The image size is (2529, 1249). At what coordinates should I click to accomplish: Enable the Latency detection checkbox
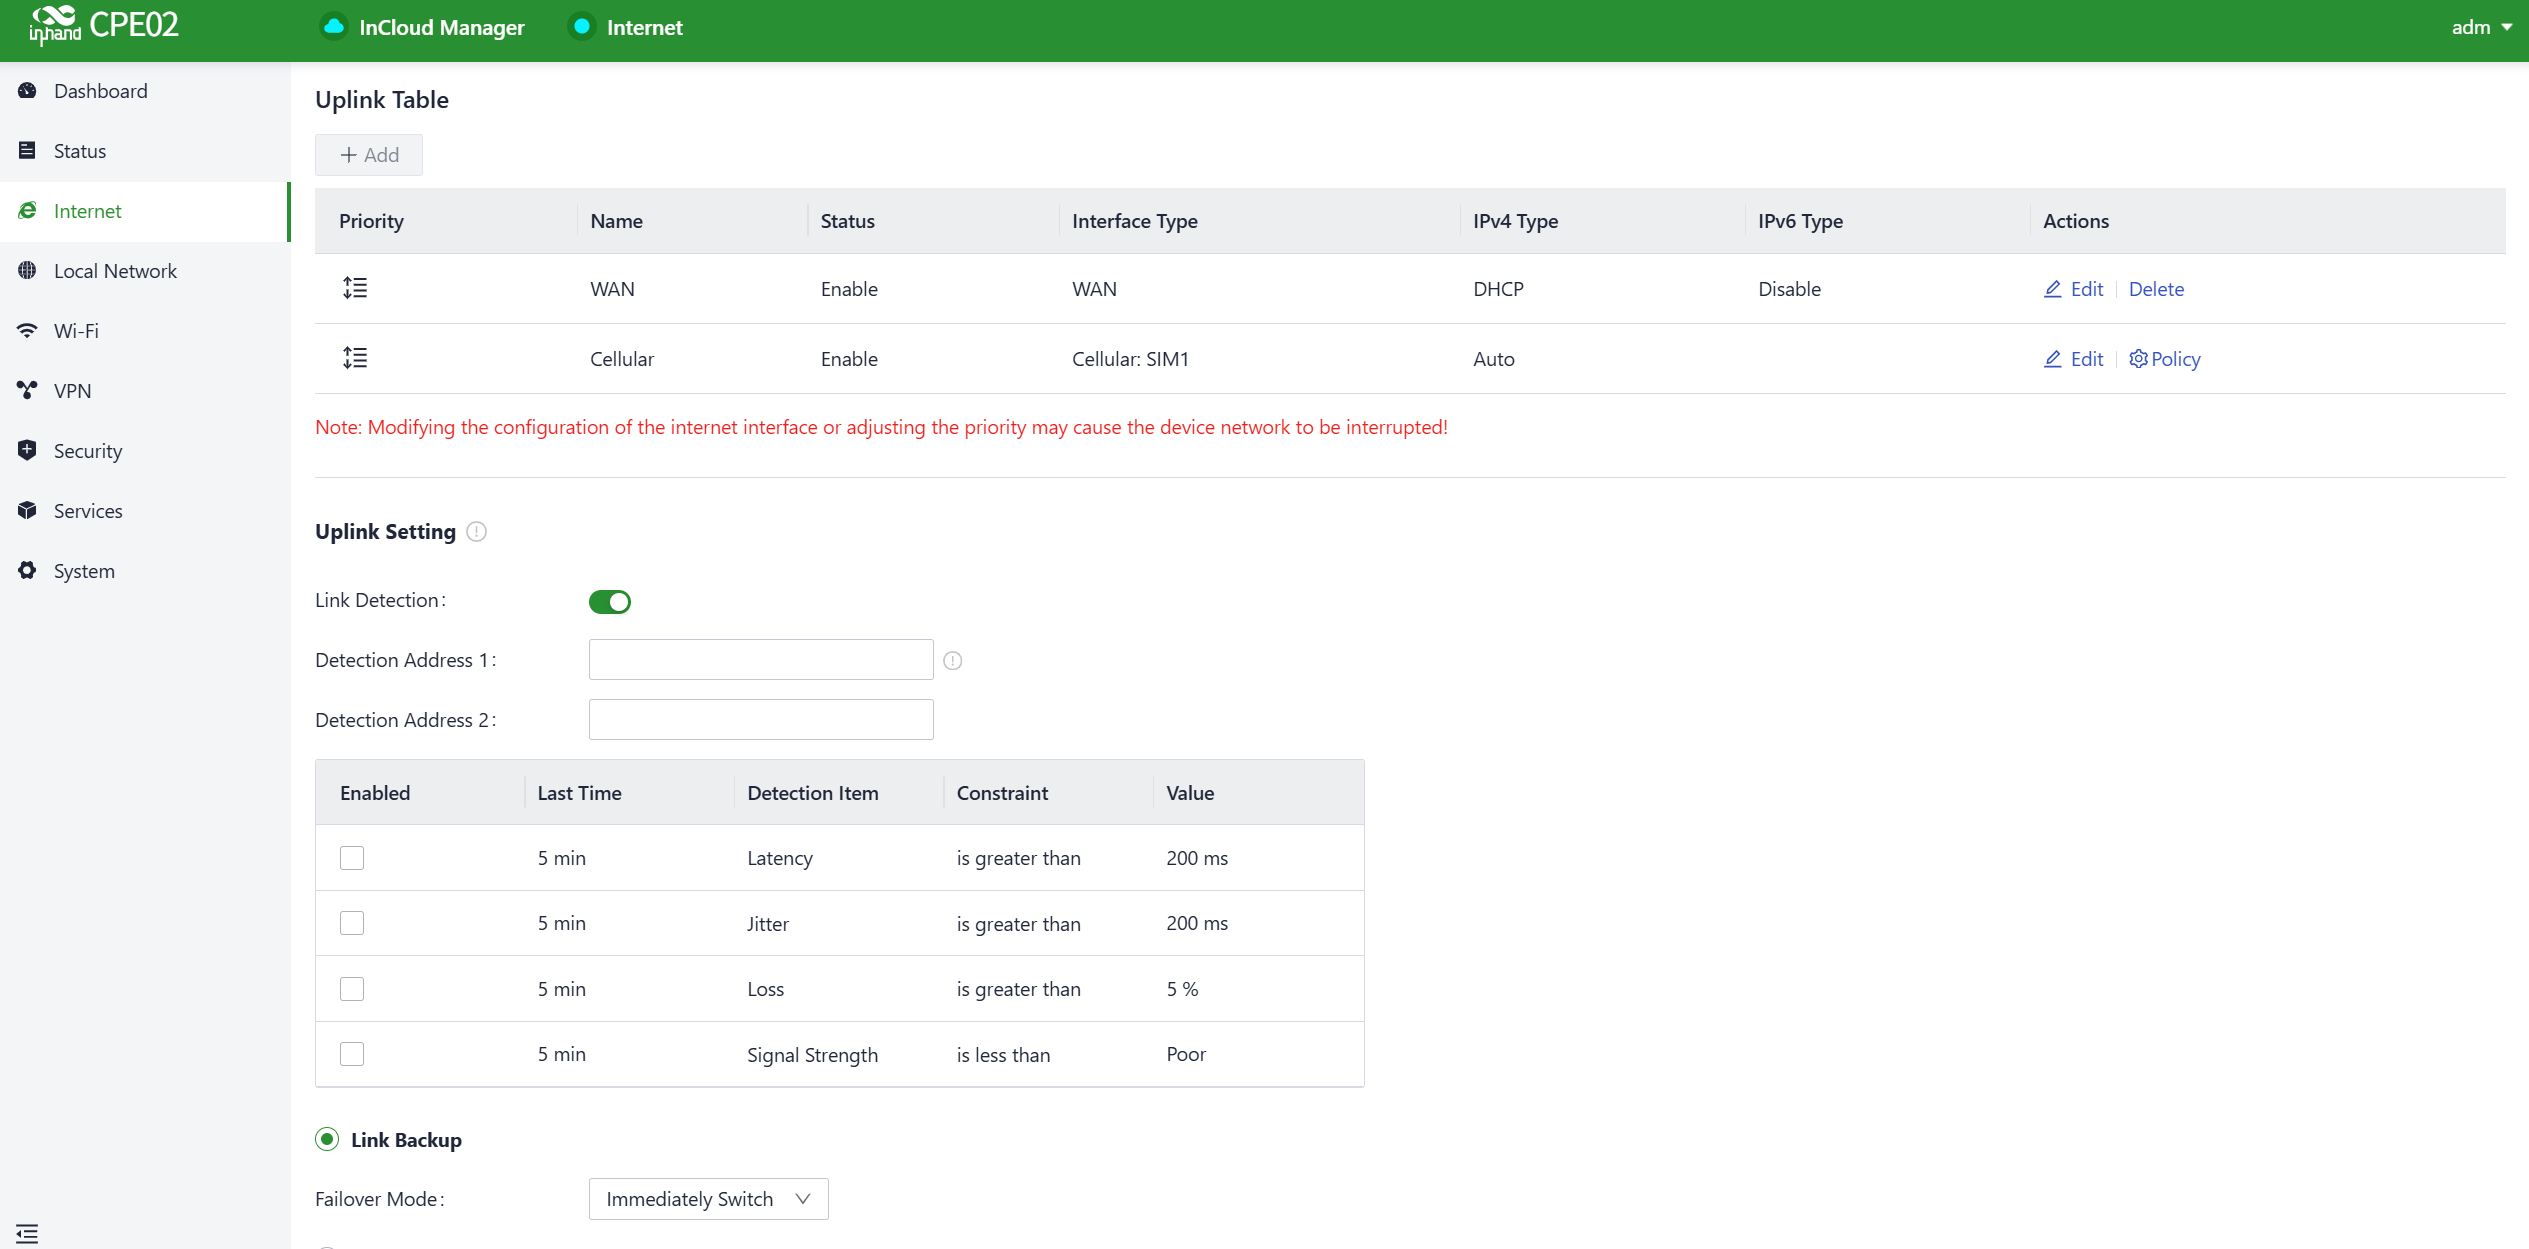click(352, 858)
